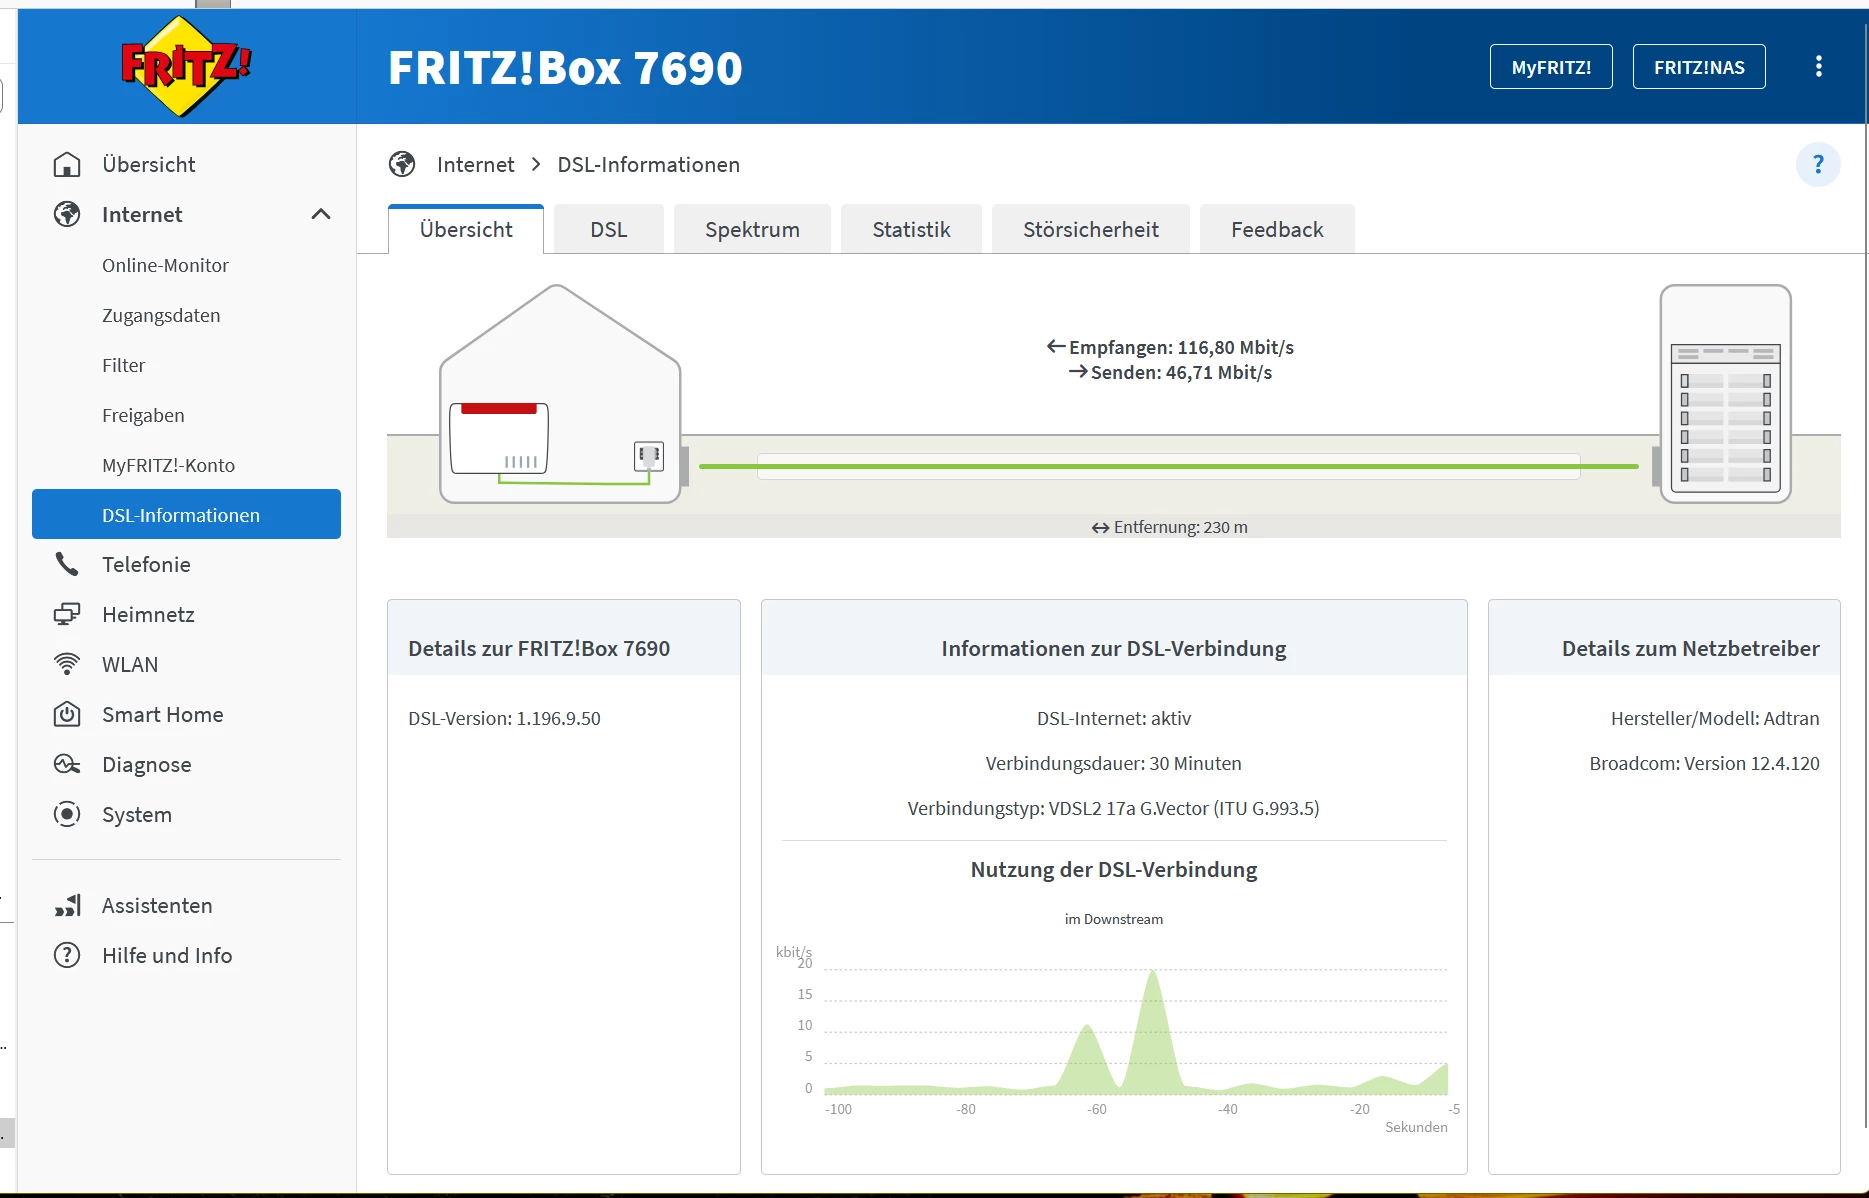The height and width of the screenshot is (1198, 1869).
Task: Open the Hilfe und Info menu label
Action: click(x=167, y=955)
